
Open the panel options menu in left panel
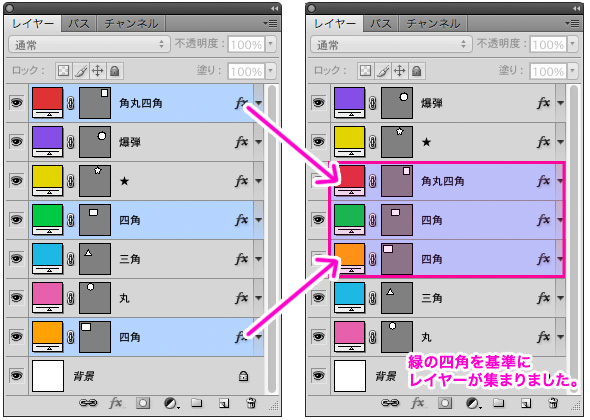271,23
